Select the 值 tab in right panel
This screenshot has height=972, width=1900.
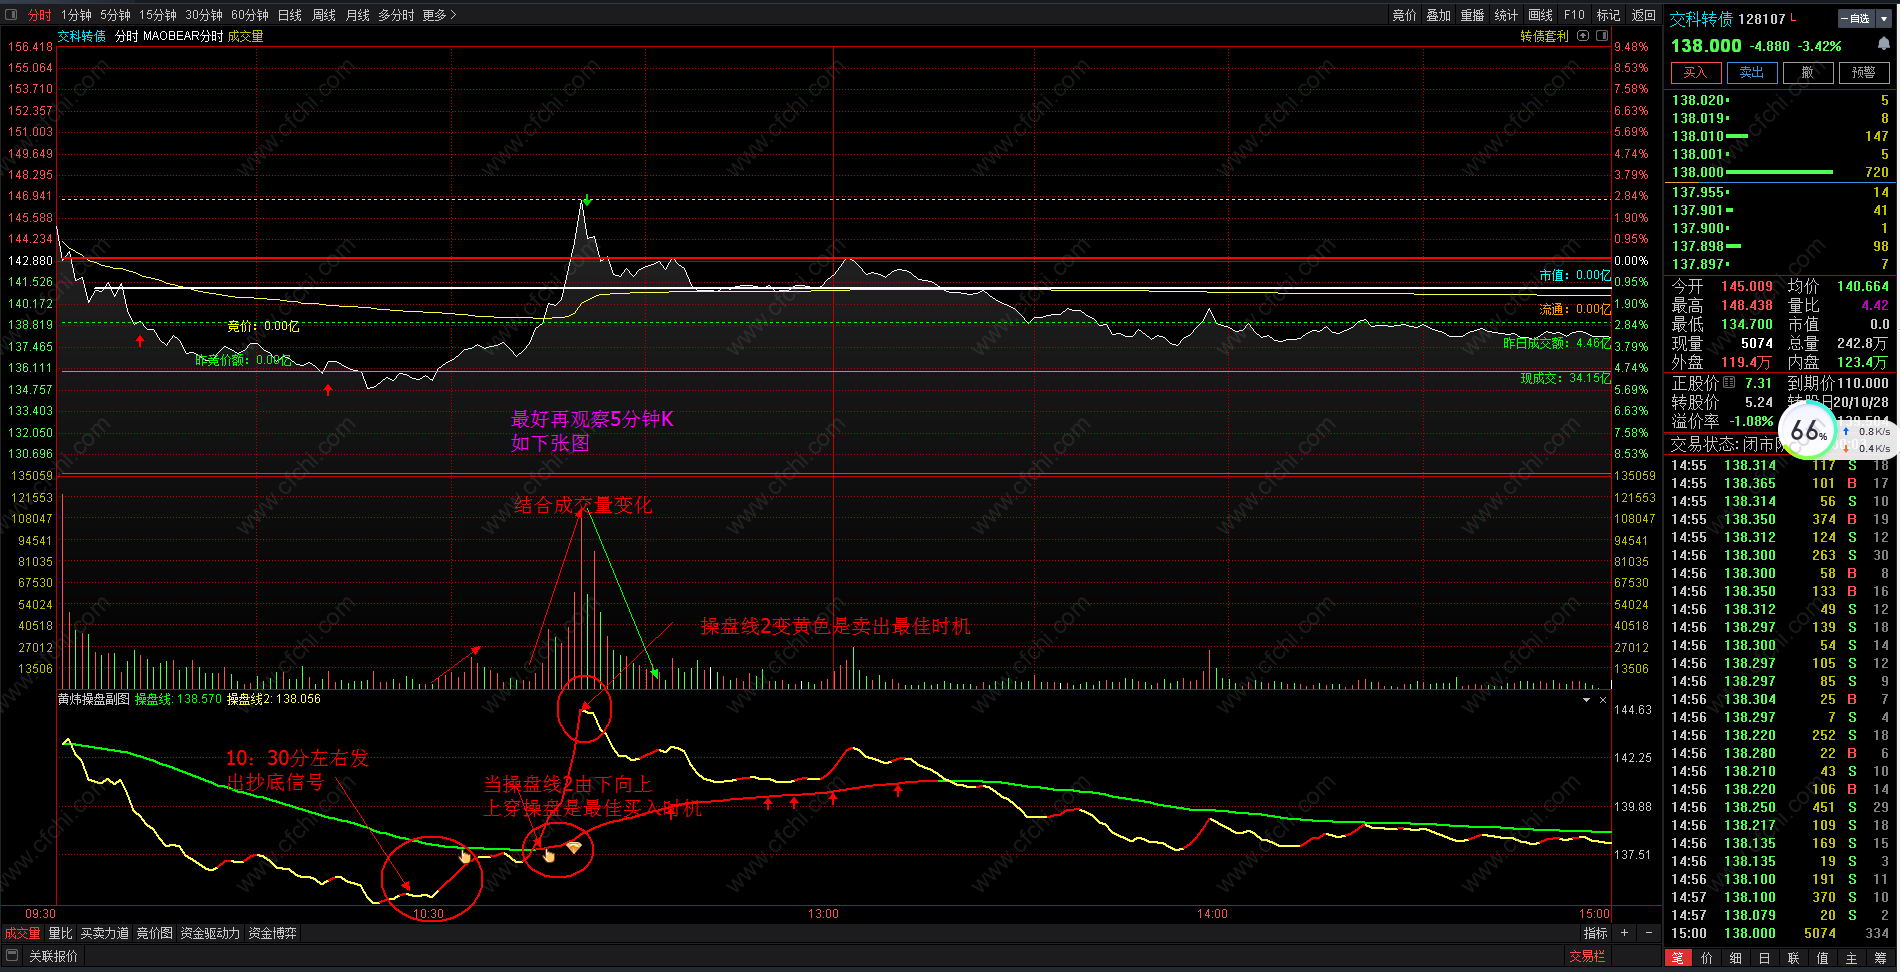[x=1823, y=958]
